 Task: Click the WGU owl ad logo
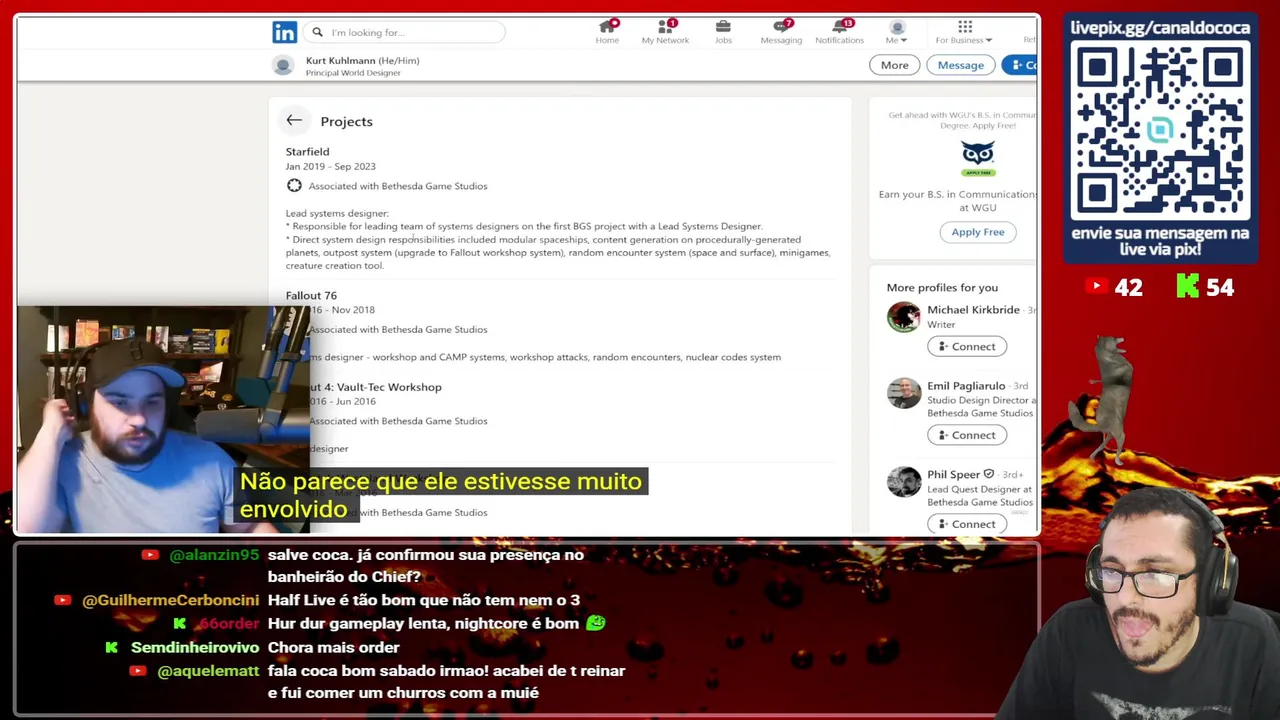(x=977, y=158)
